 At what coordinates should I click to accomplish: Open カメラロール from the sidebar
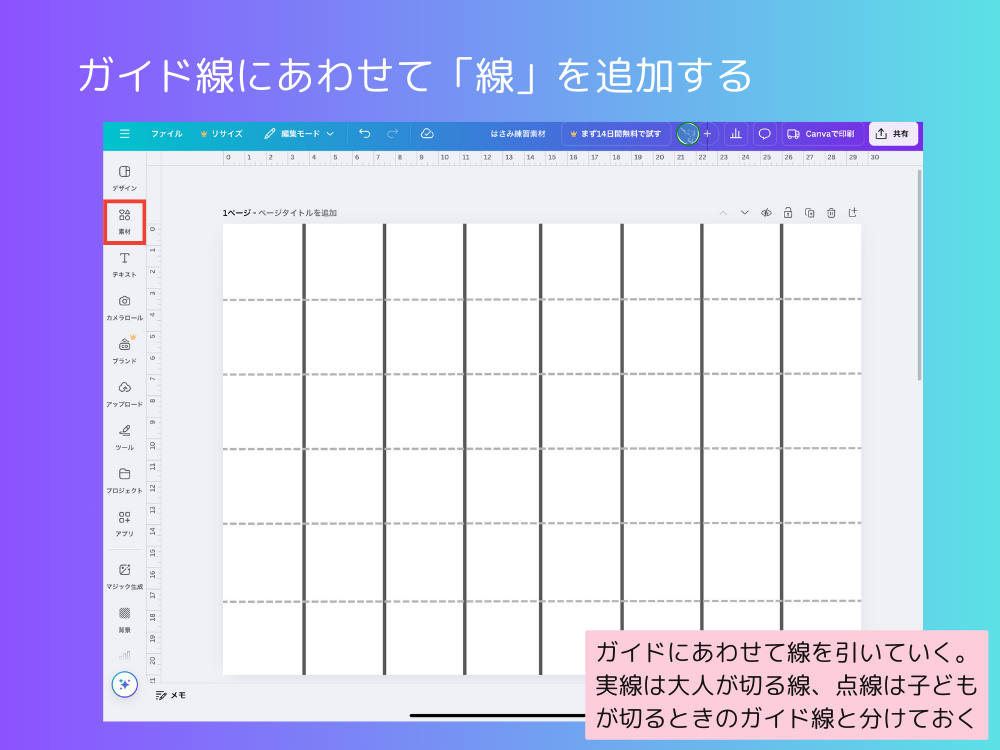123,307
